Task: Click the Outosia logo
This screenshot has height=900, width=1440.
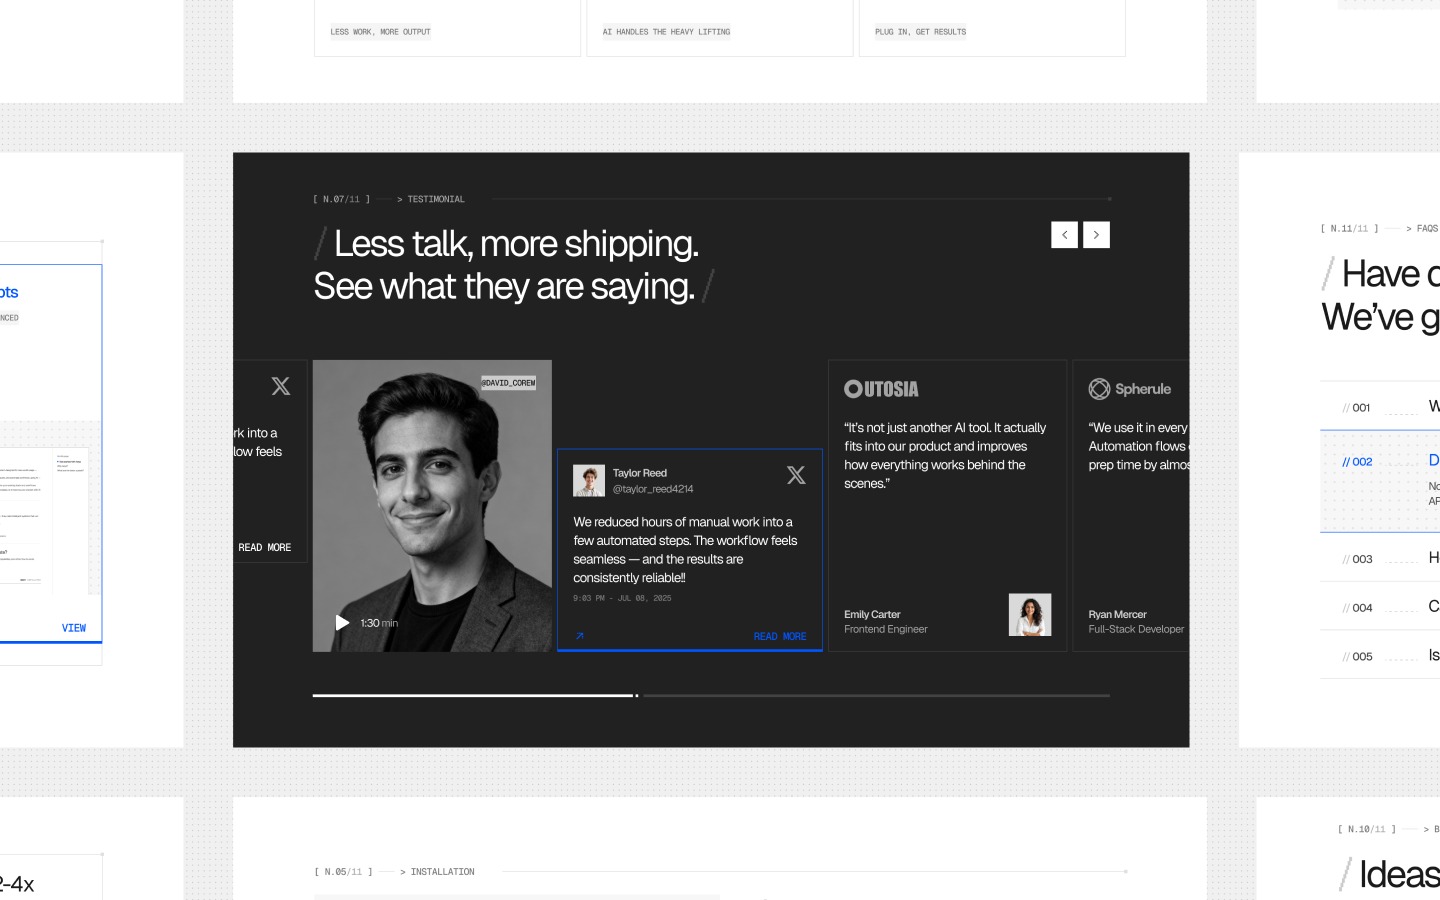Action: tap(881, 389)
